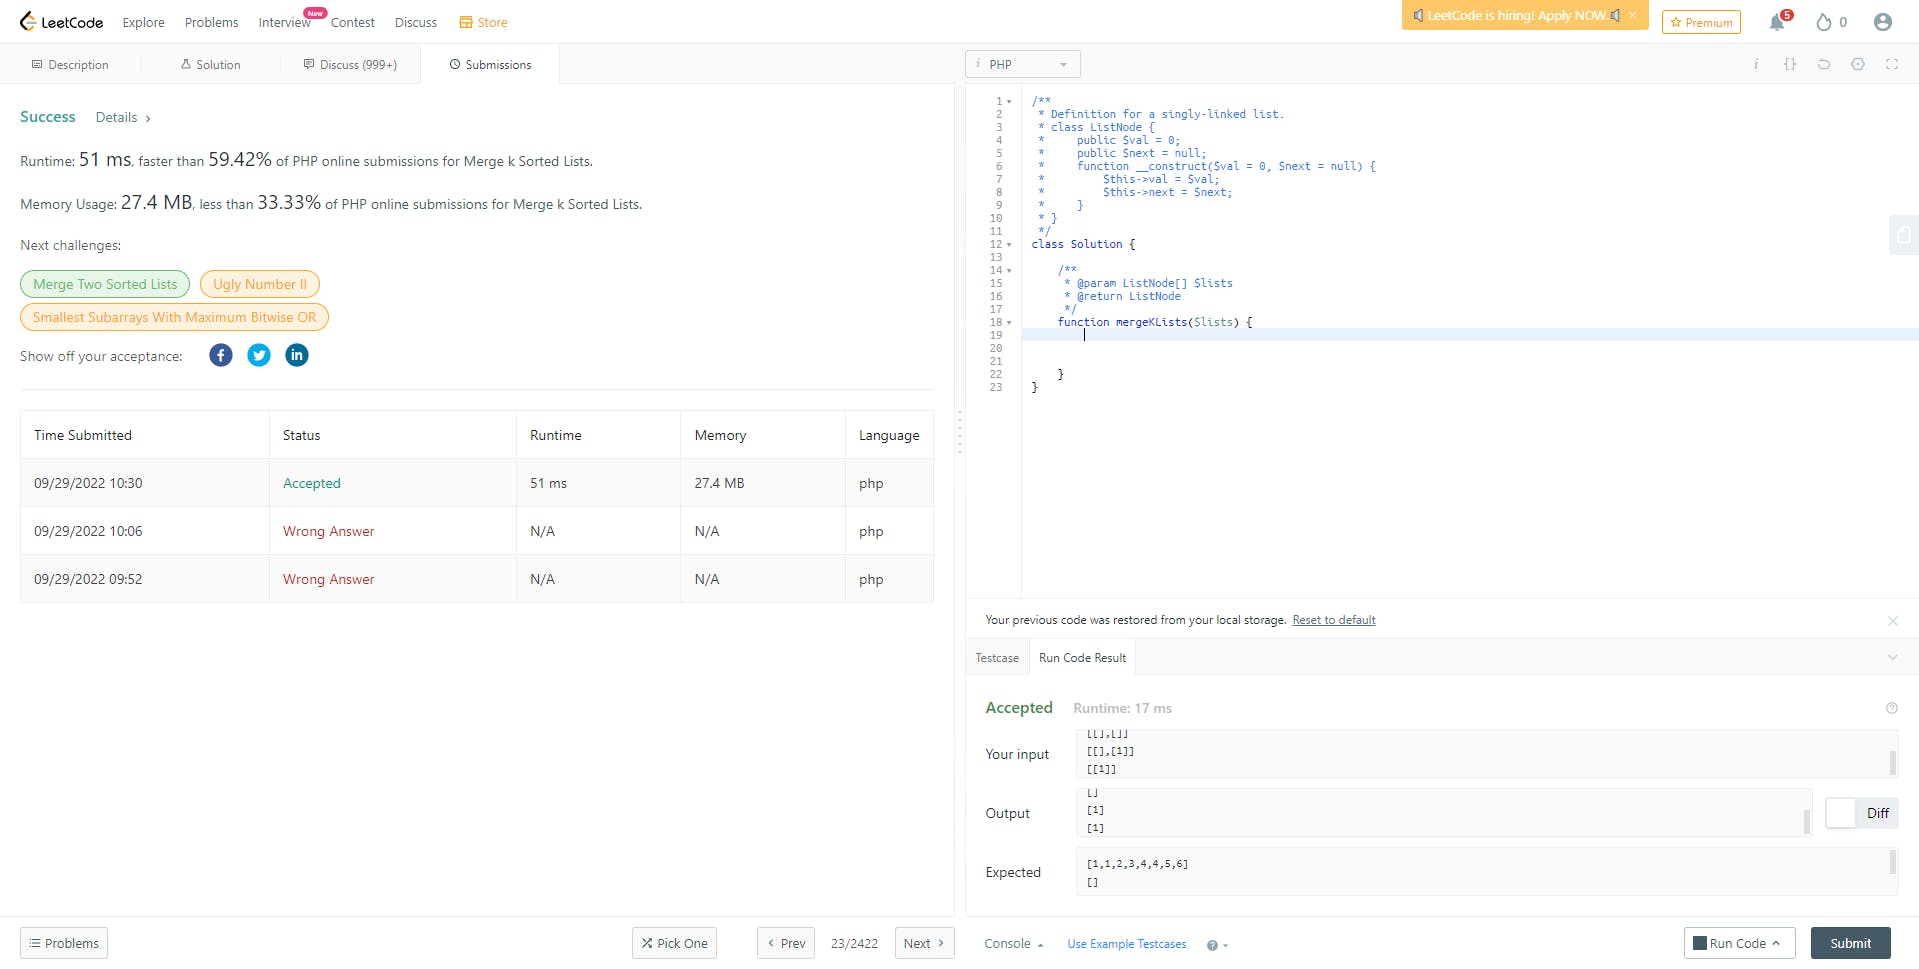
Task: Click the Pick One button
Action: click(x=674, y=943)
